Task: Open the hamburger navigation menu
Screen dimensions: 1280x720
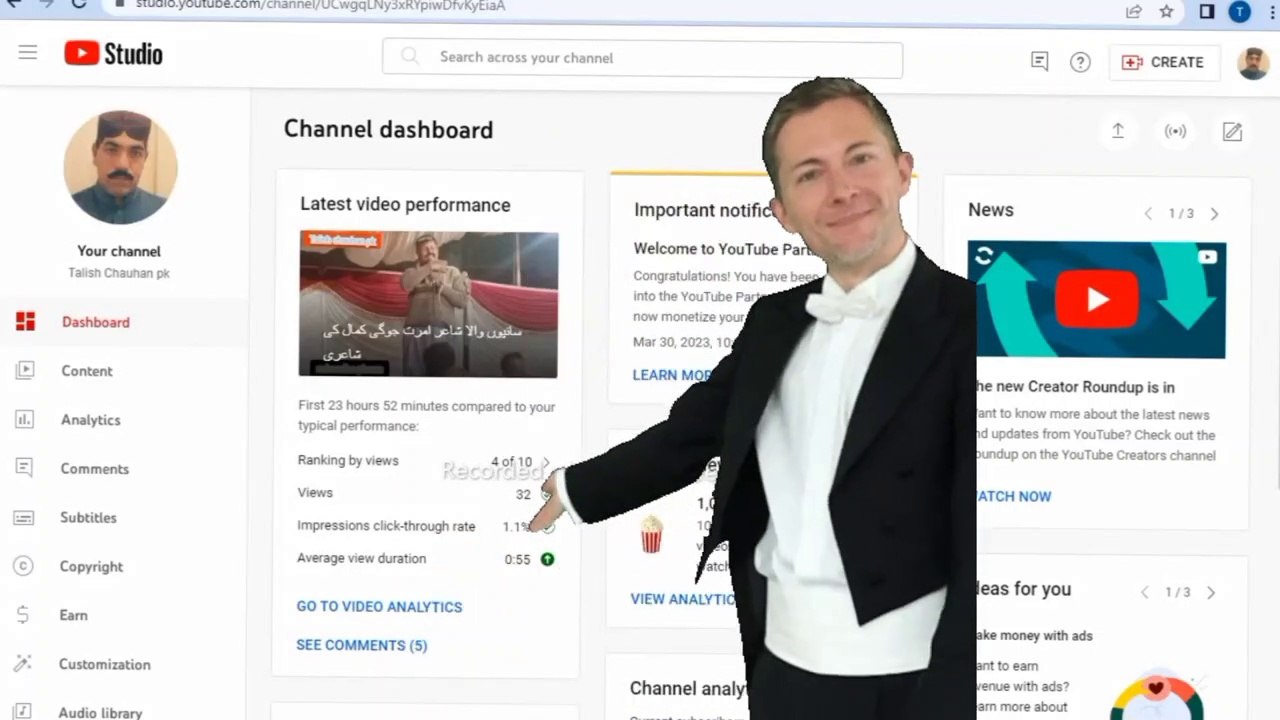Action: click(28, 53)
